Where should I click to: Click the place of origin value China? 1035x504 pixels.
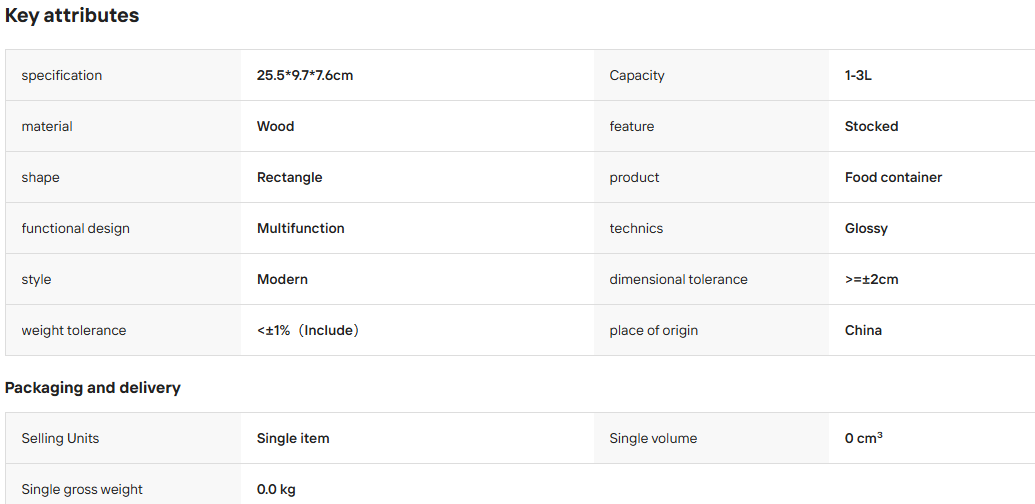[x=863, y=331]
